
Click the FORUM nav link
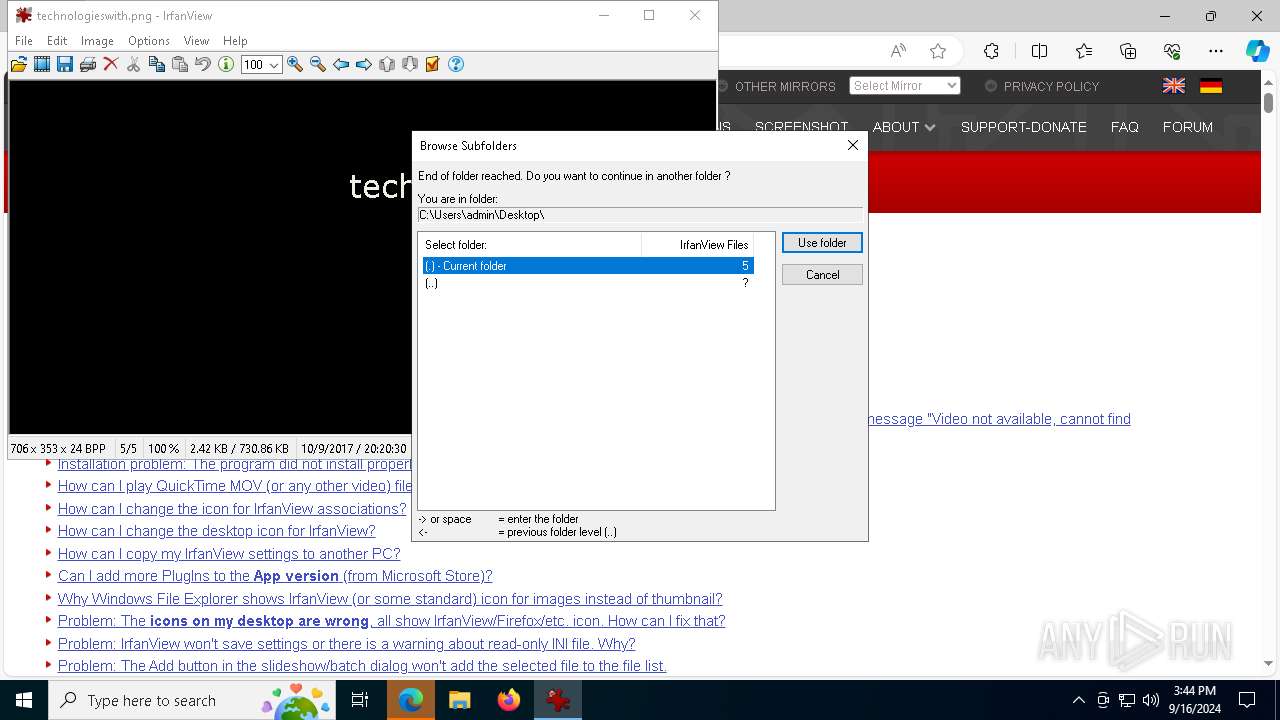pyautogui.click(x=1187, y=127)
